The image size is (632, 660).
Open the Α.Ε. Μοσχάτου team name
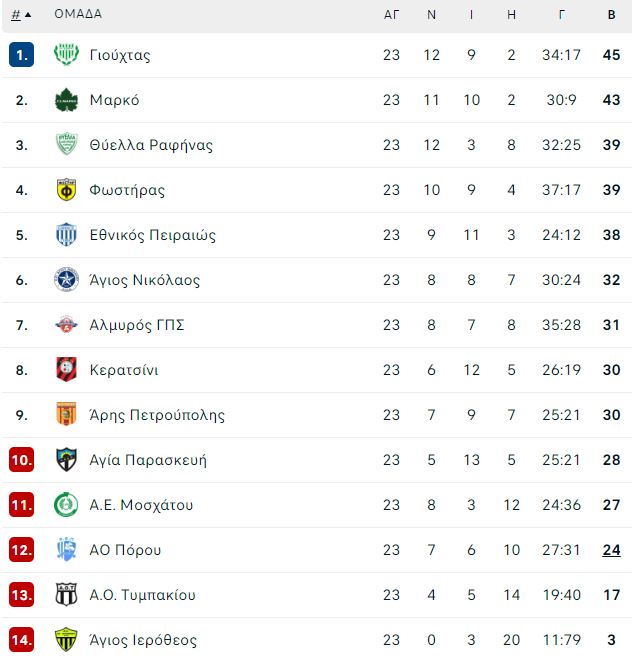pyautogui.click(x=141, y=505)
